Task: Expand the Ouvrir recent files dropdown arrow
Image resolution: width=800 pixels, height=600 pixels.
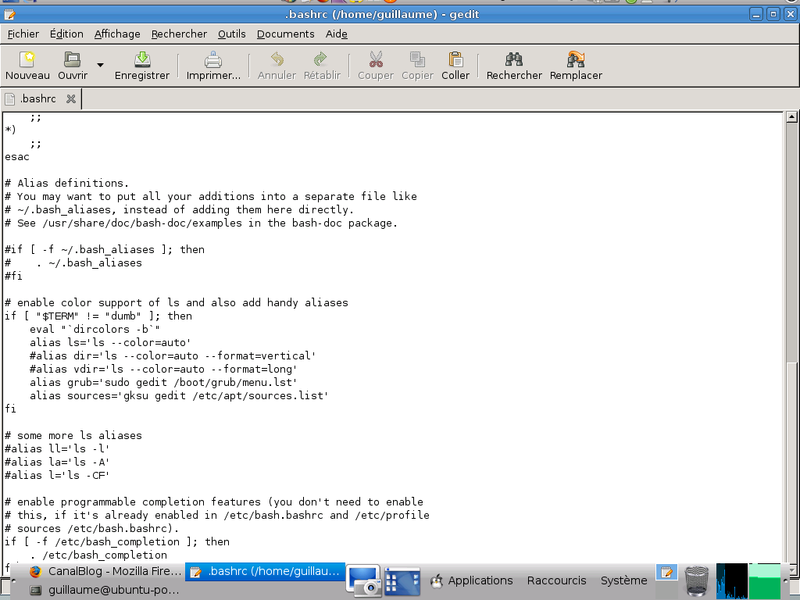Action: [101, 65]
